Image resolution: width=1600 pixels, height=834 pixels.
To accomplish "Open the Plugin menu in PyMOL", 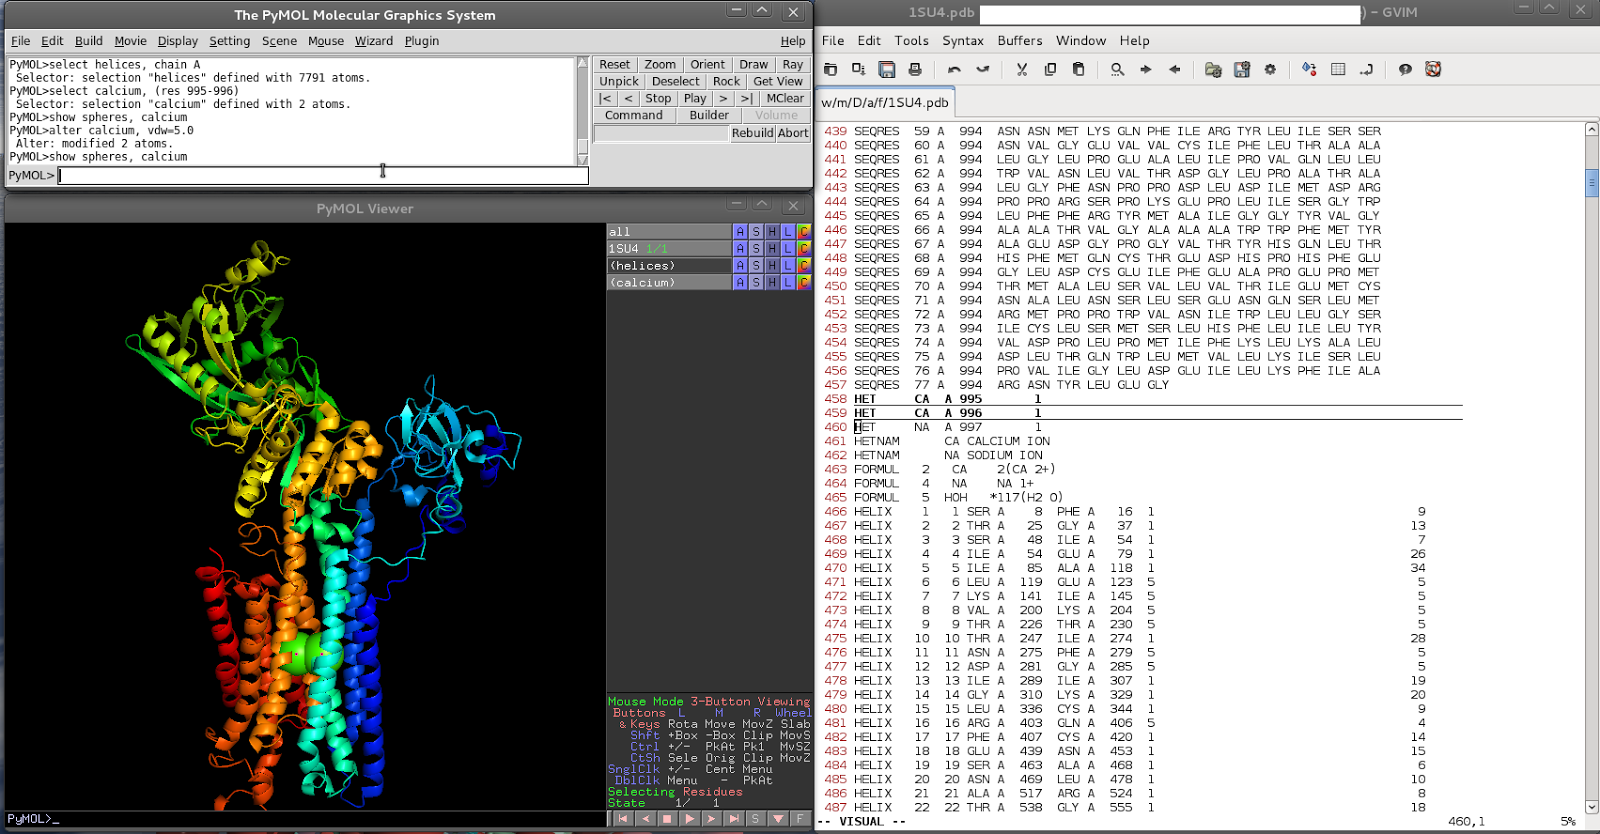I will tap(422, 41).
